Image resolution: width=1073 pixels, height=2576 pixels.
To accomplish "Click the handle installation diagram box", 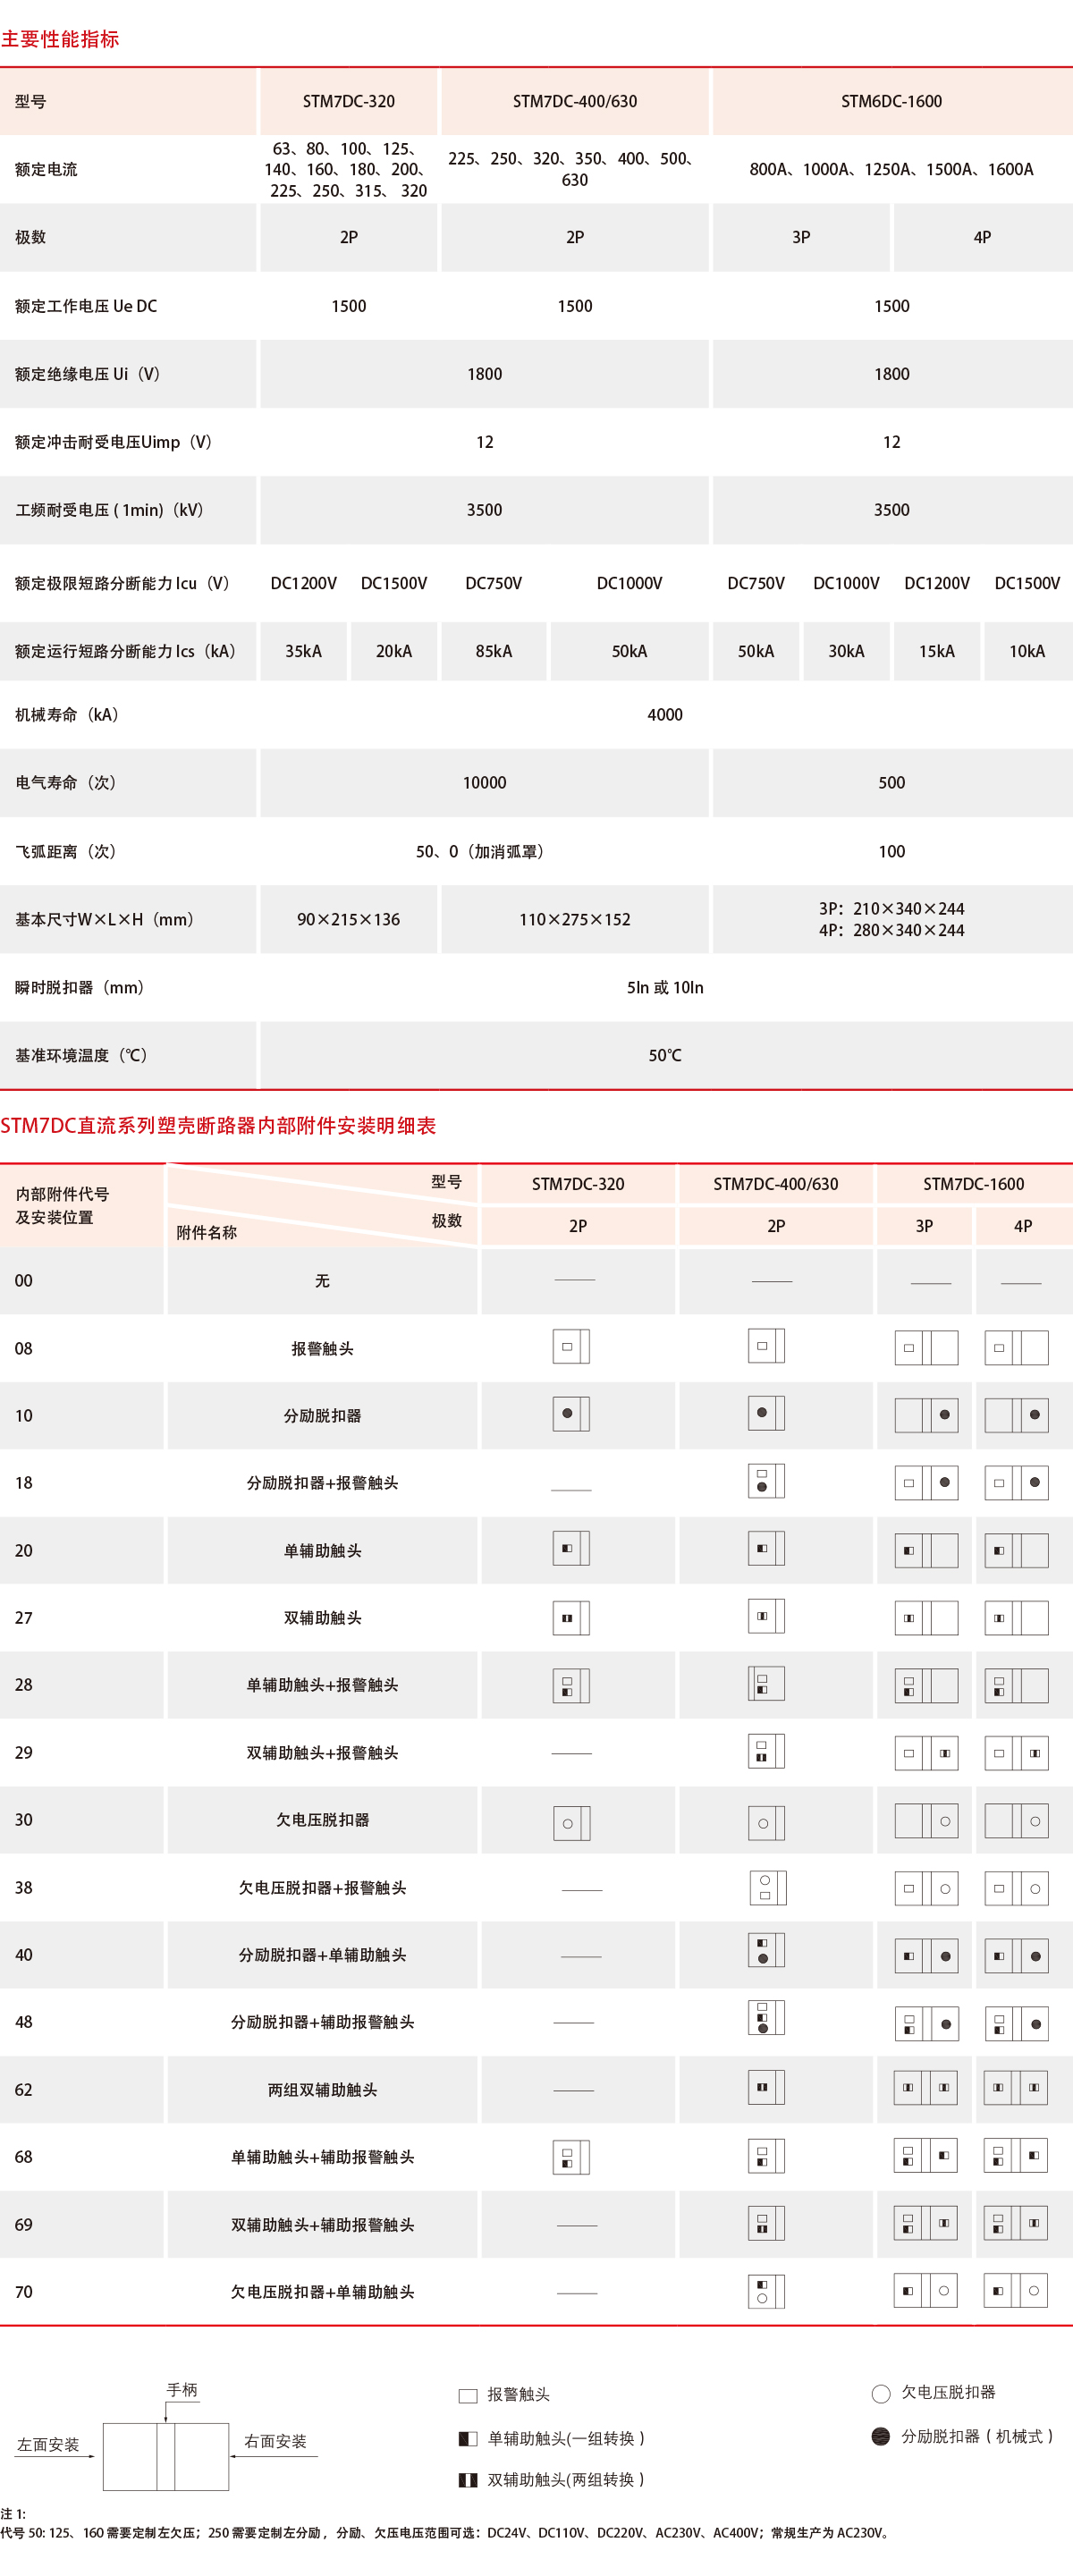I will [x=166, y=2456].
